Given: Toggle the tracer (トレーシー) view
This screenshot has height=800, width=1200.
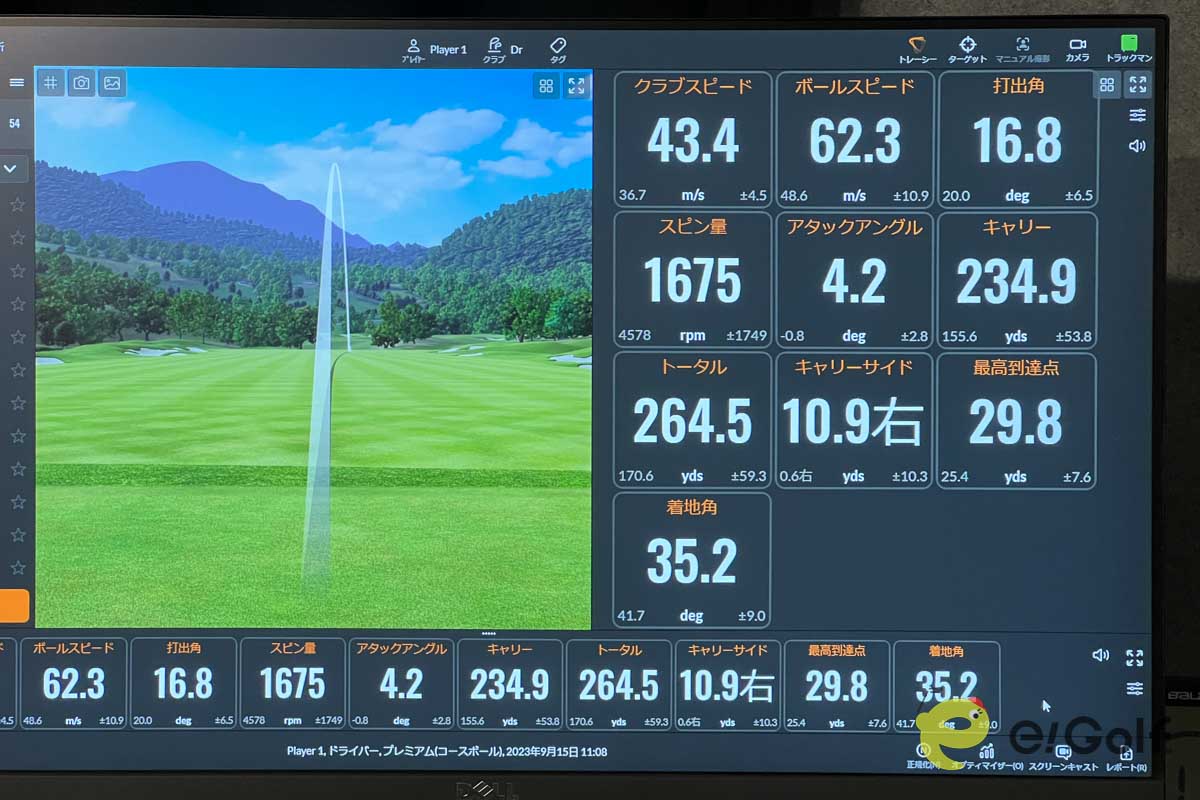Looking at the screenshot, I should point(917,49).
